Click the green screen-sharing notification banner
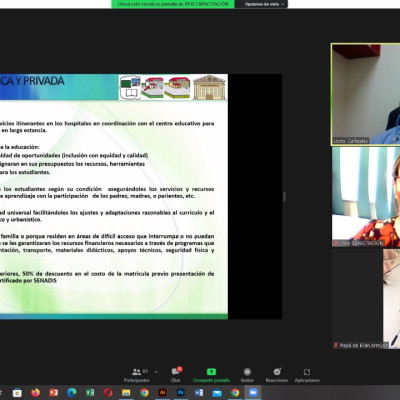Image resolution: width=400 pixels, height=400 pixels. pyautogui.click(x=173, y=4)
